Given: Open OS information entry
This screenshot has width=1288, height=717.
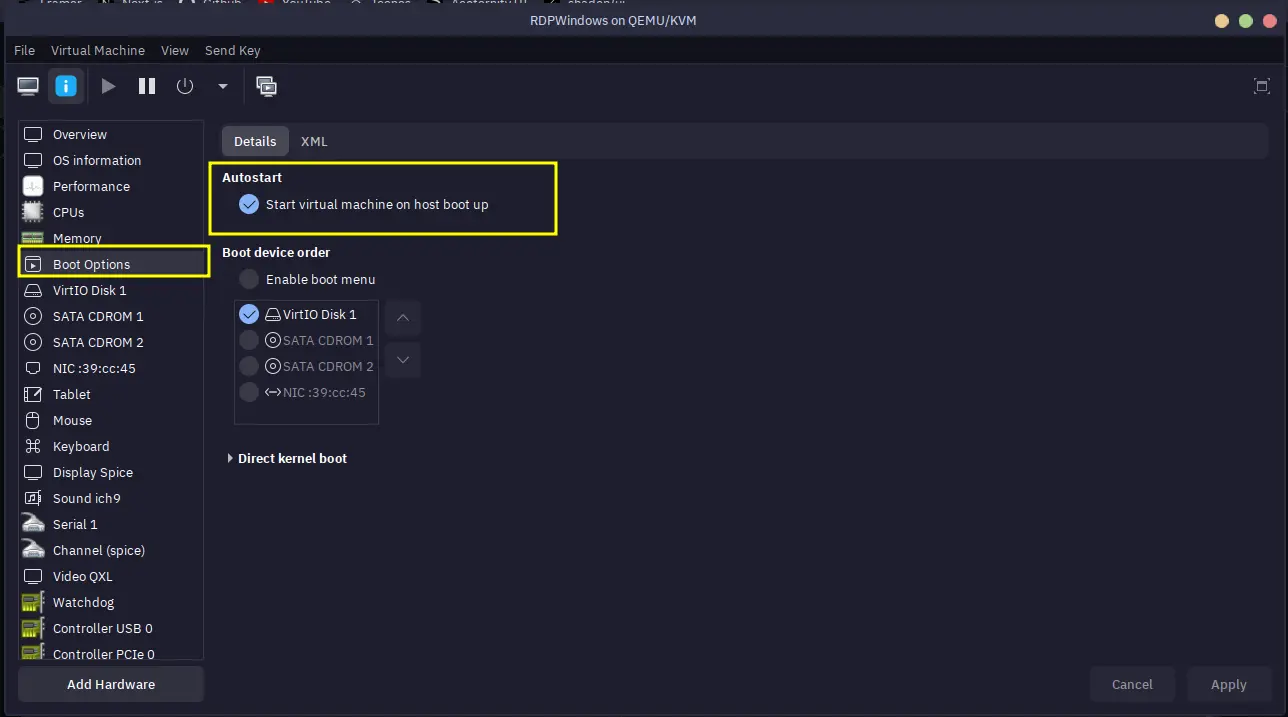Looking at the screenshot, I should 111,160.
